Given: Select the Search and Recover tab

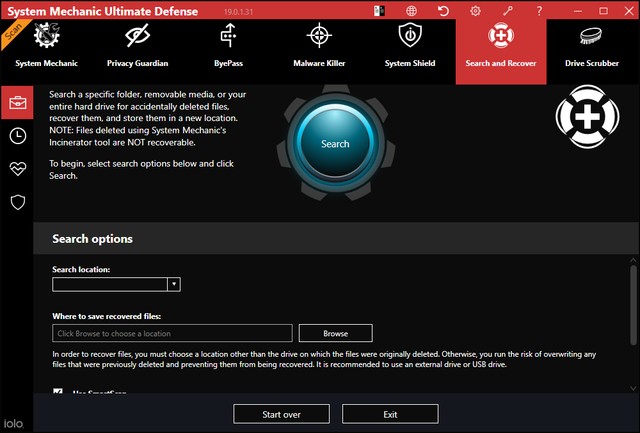Looking at the screenshot, I should [501, 51].
